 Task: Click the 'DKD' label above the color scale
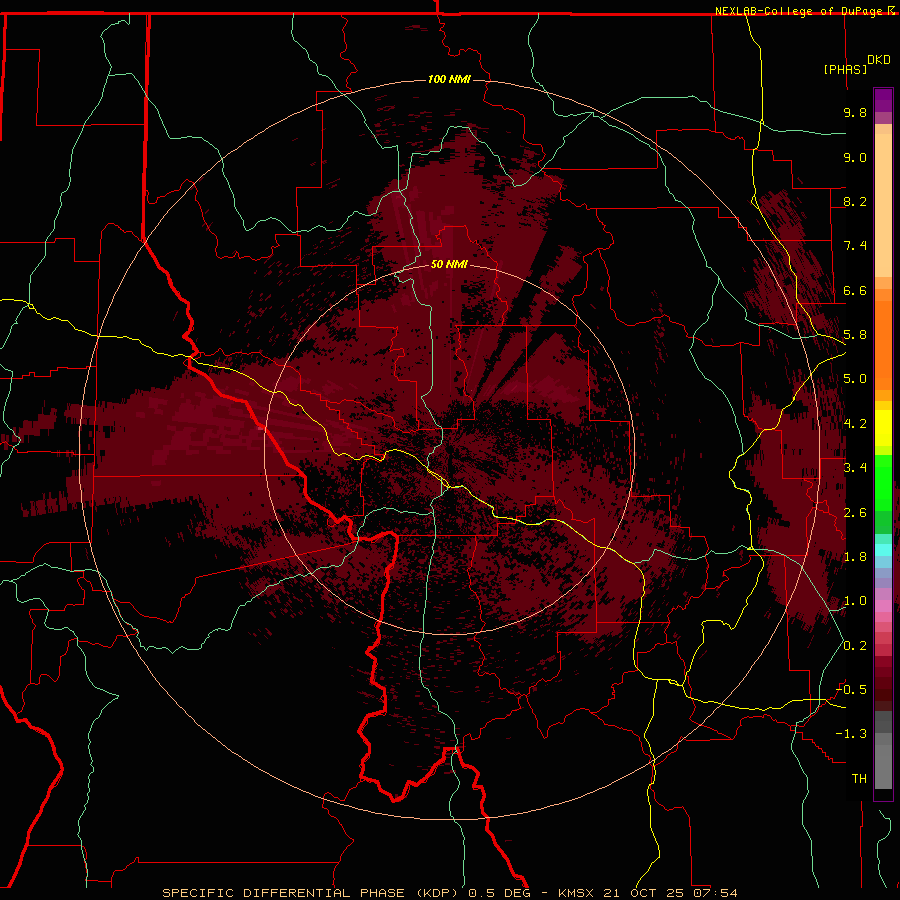[879, 60]
